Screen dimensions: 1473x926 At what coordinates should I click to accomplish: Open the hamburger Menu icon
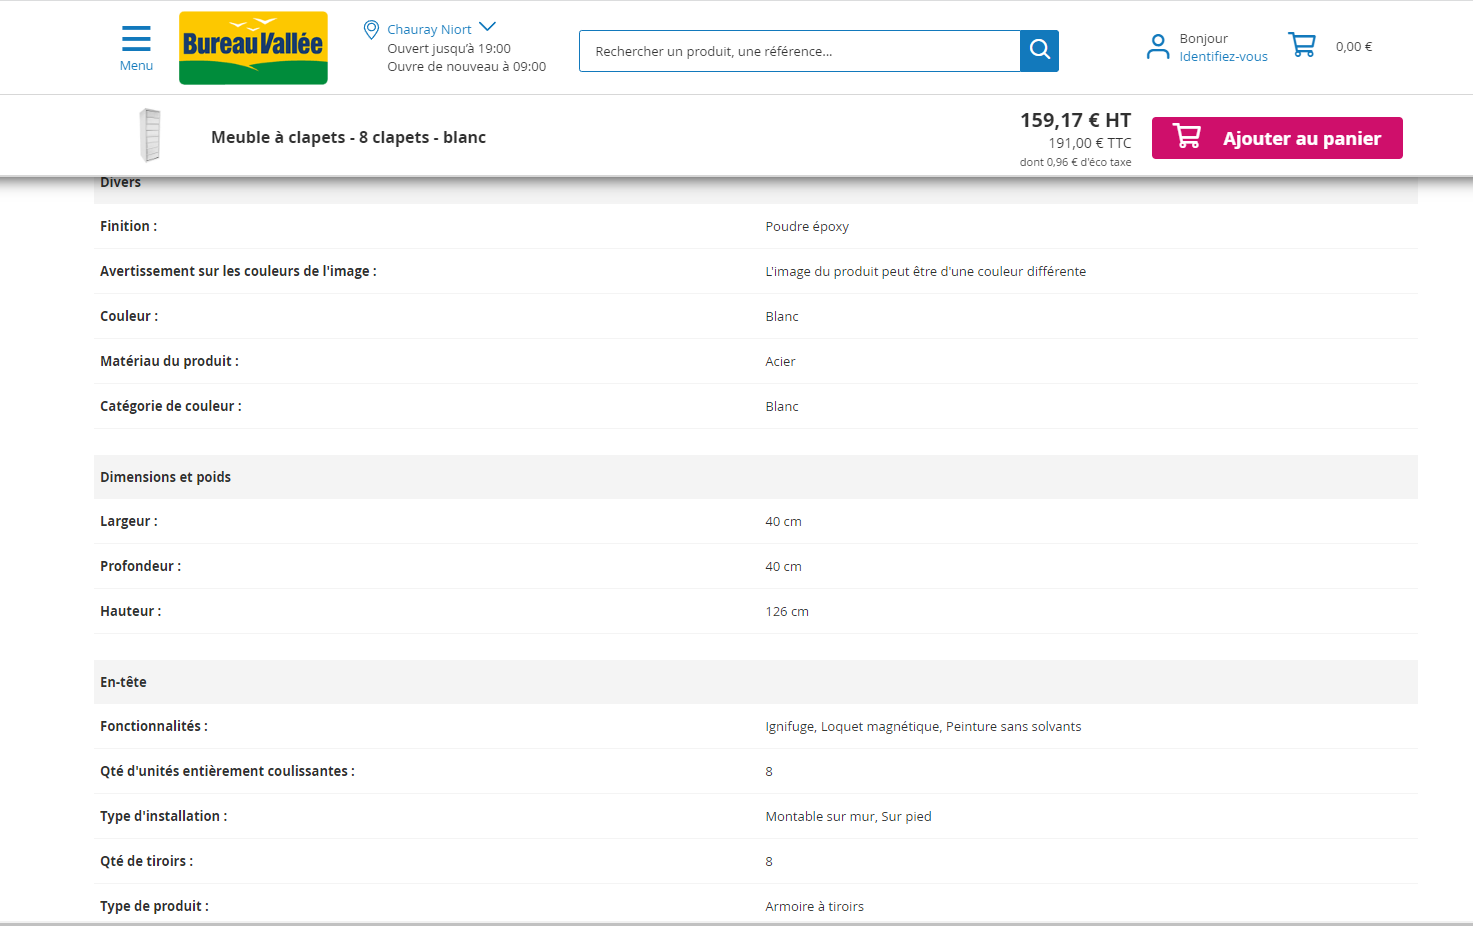(x=136, y=39)
